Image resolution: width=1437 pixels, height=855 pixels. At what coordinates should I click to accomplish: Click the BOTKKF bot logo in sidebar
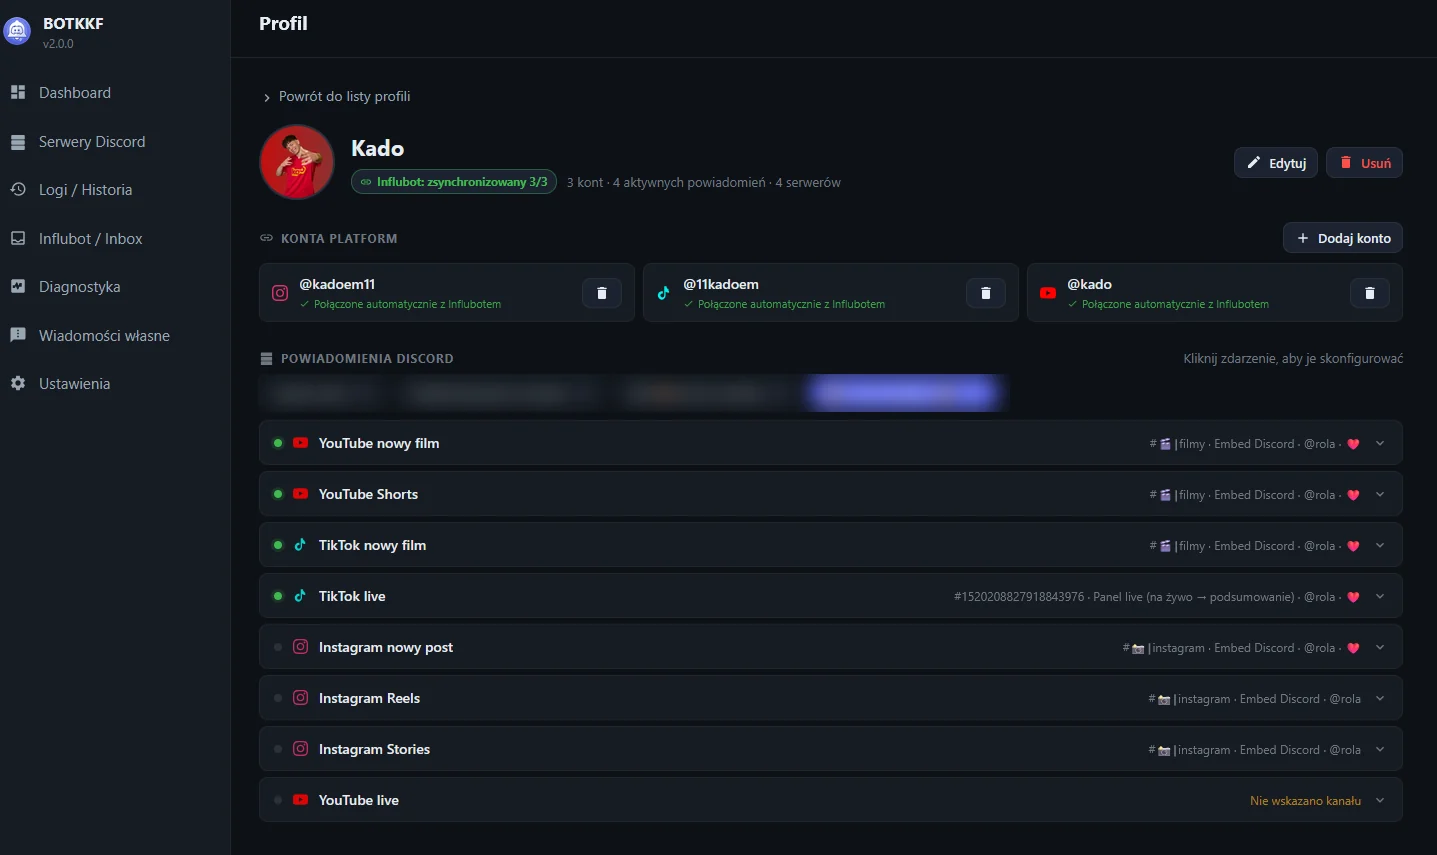(x=17, y=32)
